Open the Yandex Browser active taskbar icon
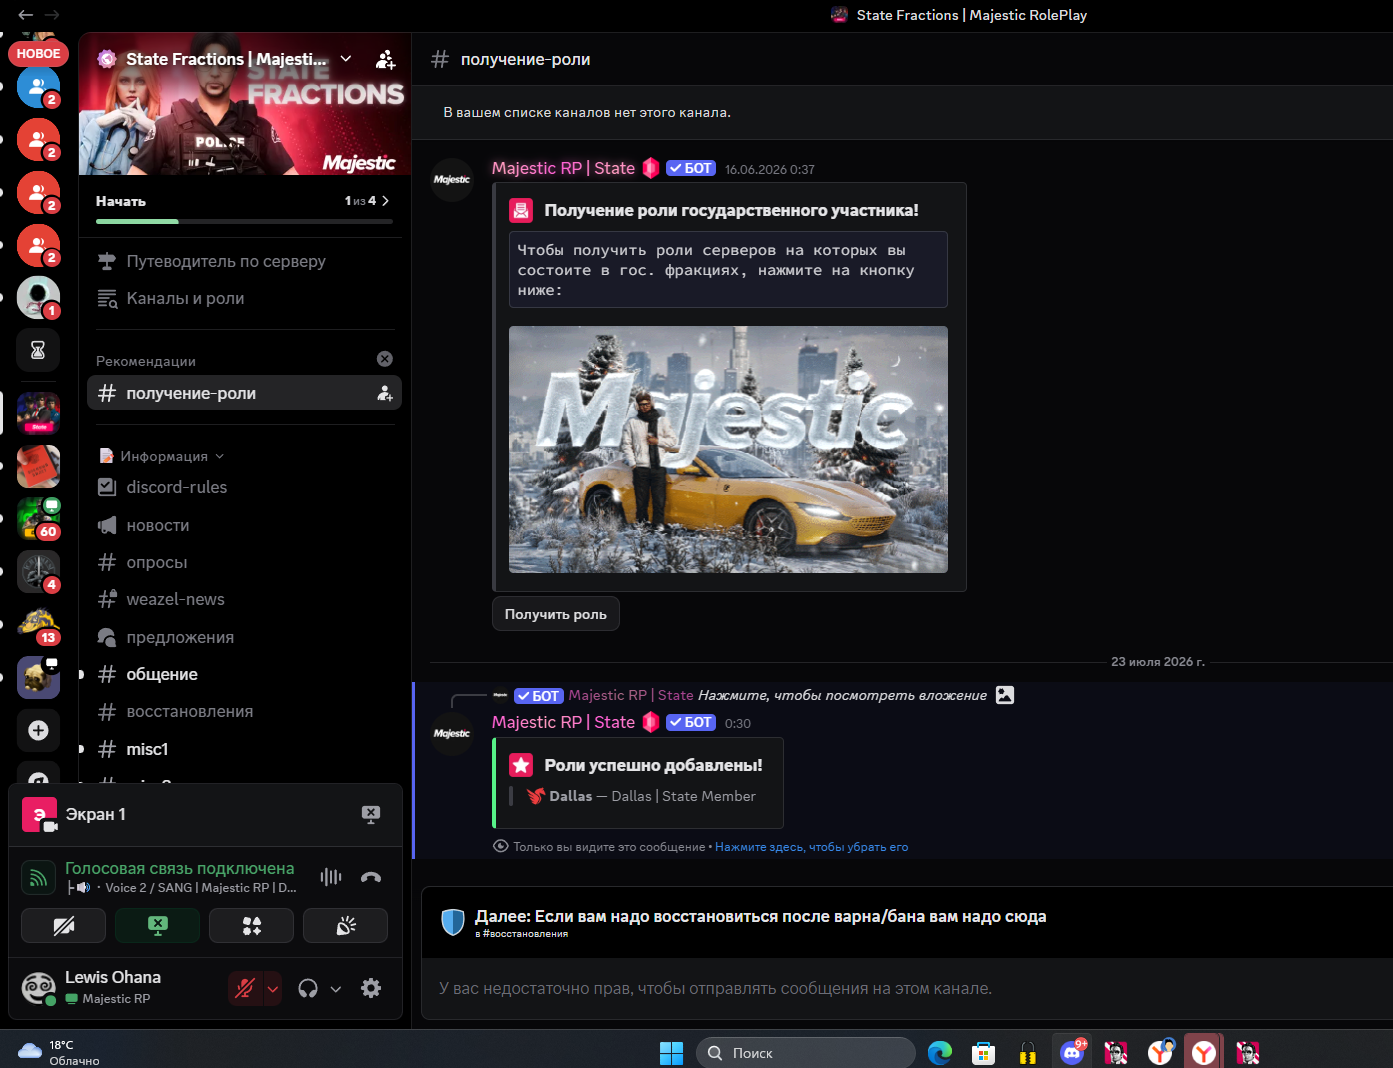 [x=1204, y=1052]
